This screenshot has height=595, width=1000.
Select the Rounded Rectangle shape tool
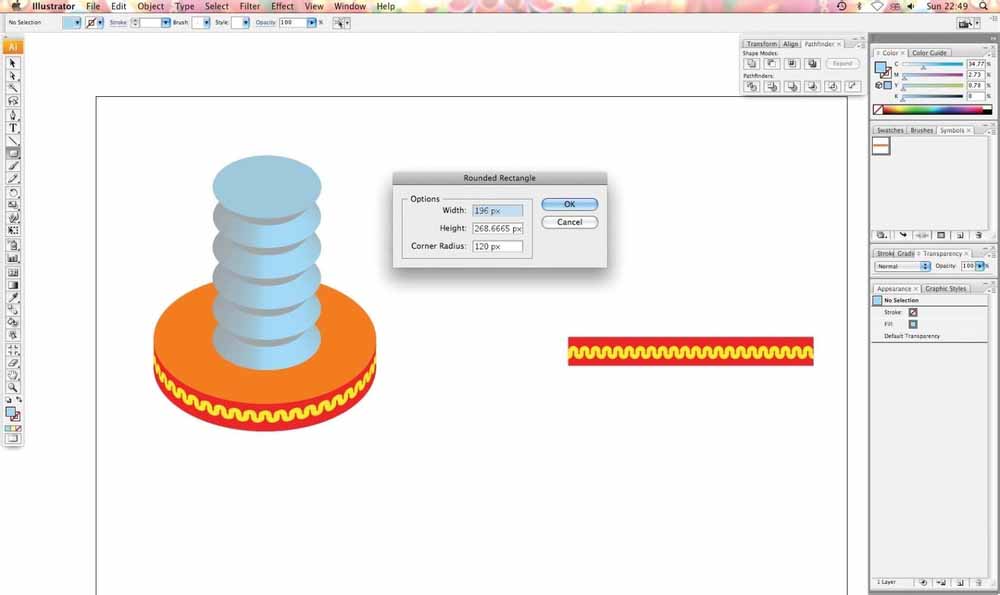click(12, 153)
